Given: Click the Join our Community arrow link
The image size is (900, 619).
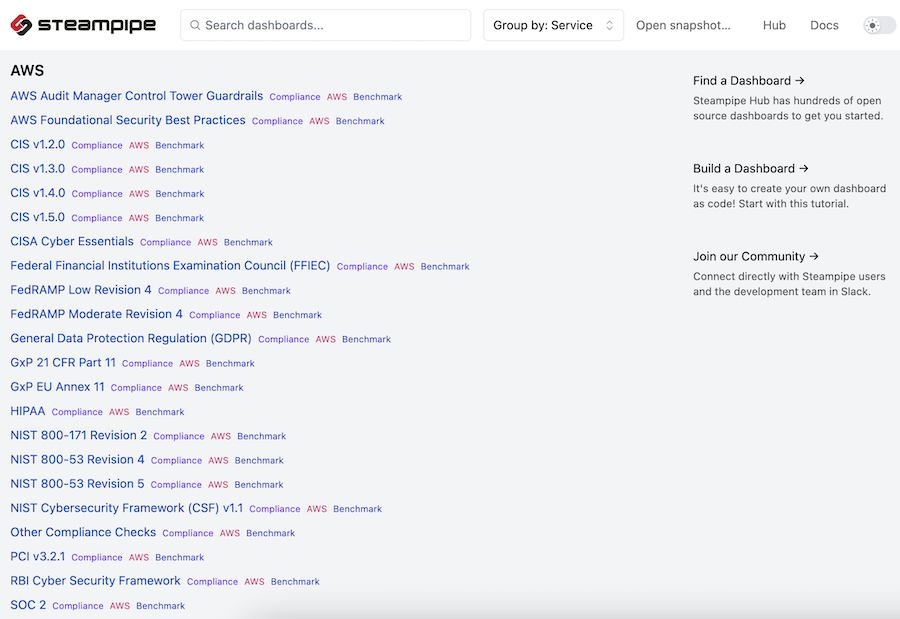Looking at the screenshot, I should [755, 256].
